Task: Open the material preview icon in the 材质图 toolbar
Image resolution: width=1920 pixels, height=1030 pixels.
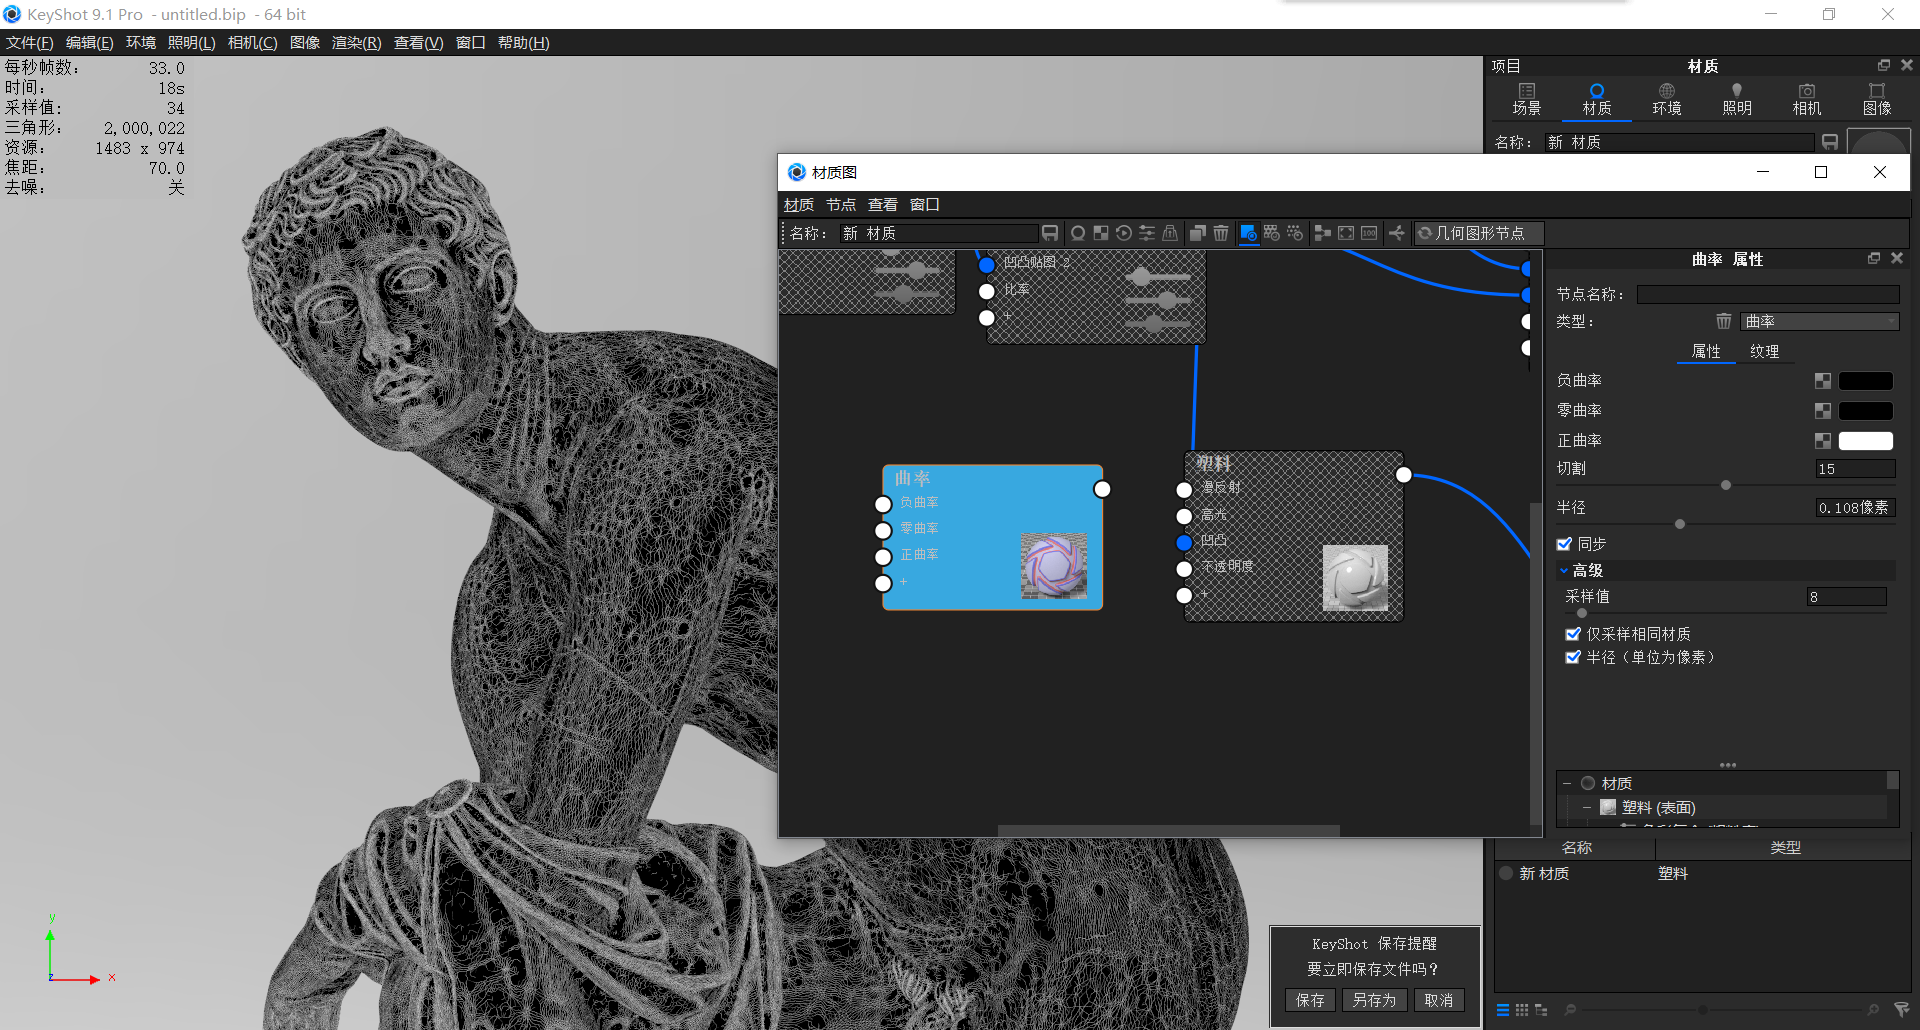Action: (x=1078, y=233)
